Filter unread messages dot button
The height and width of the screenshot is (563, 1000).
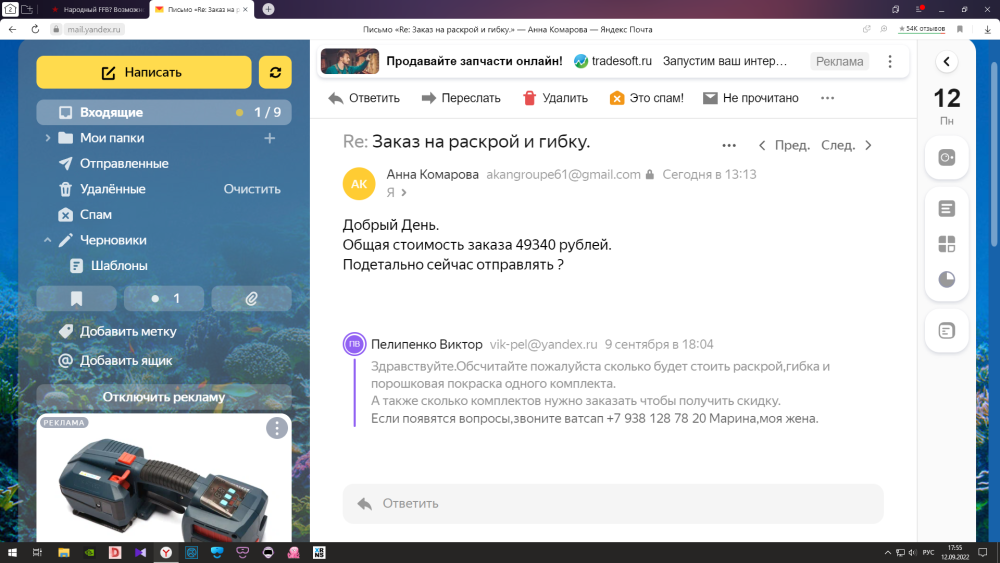point(164,298)
